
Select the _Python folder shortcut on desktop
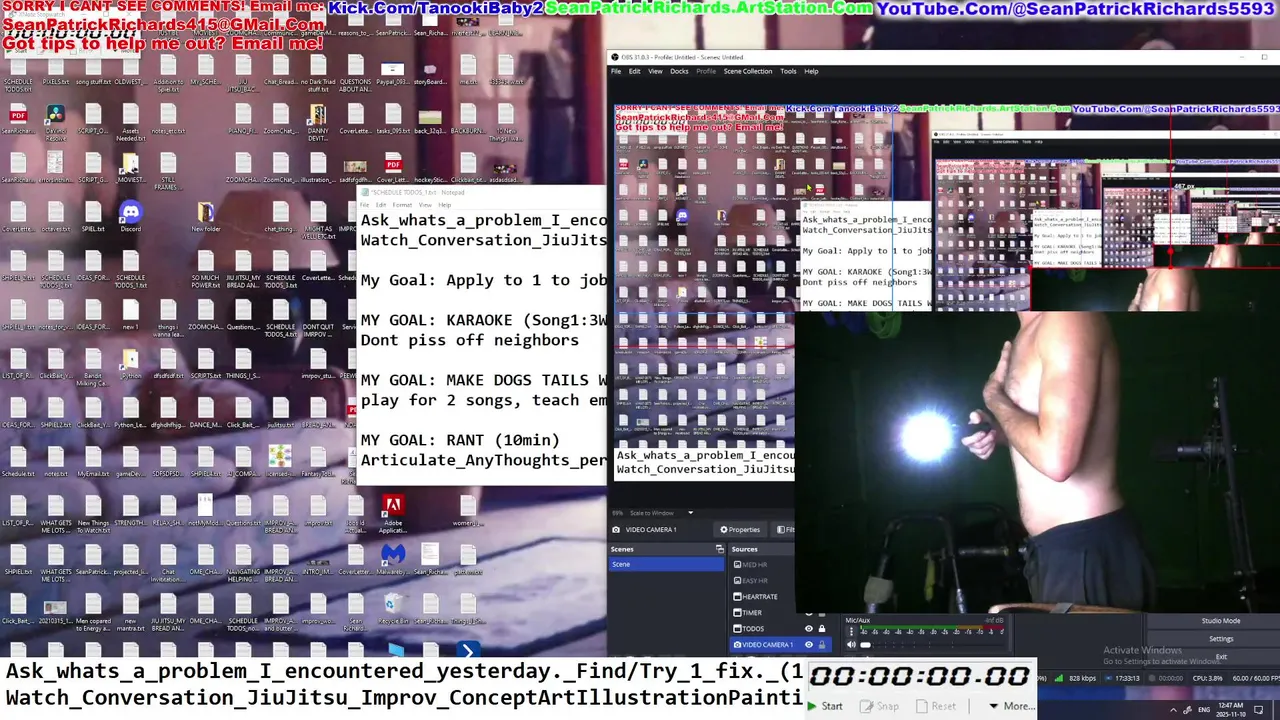pyautogui.click(x=130, y=363)
